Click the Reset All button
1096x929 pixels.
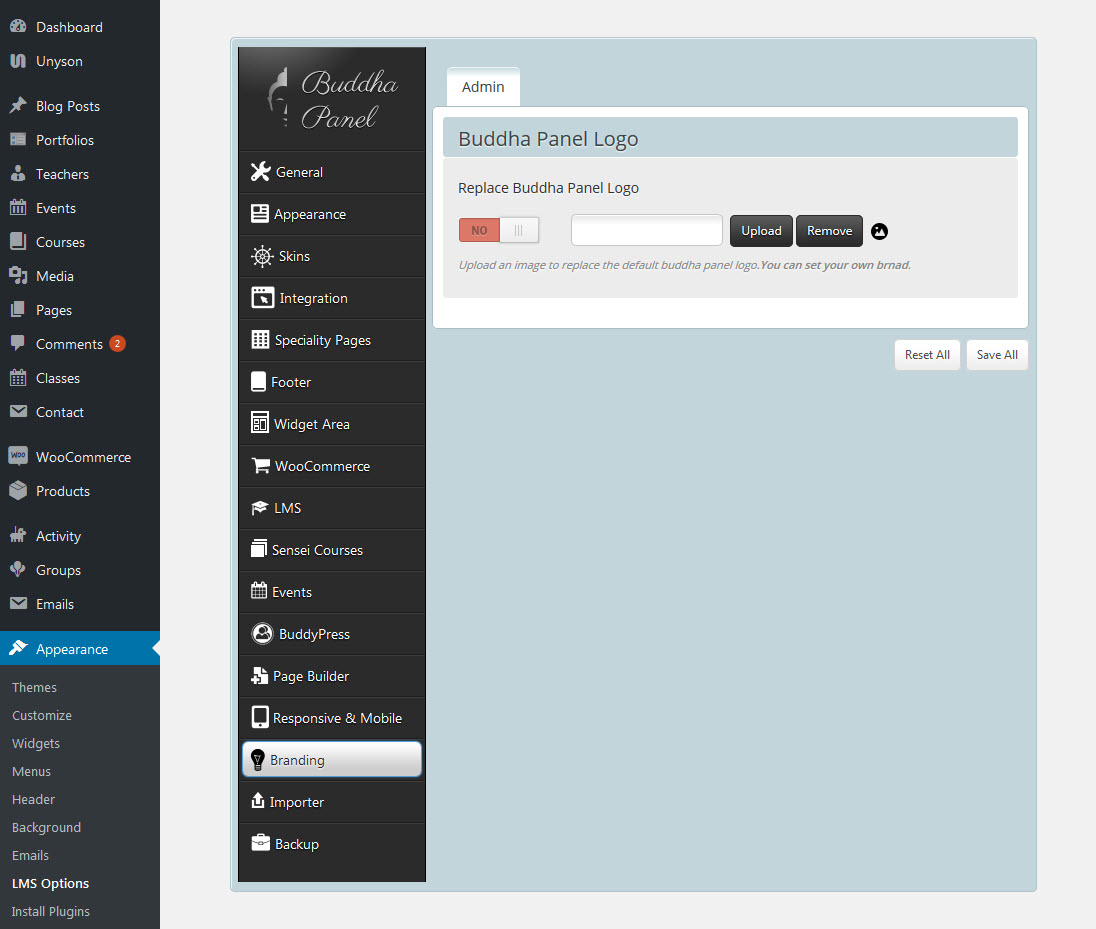pyautogui.click(x=927, y=355)
